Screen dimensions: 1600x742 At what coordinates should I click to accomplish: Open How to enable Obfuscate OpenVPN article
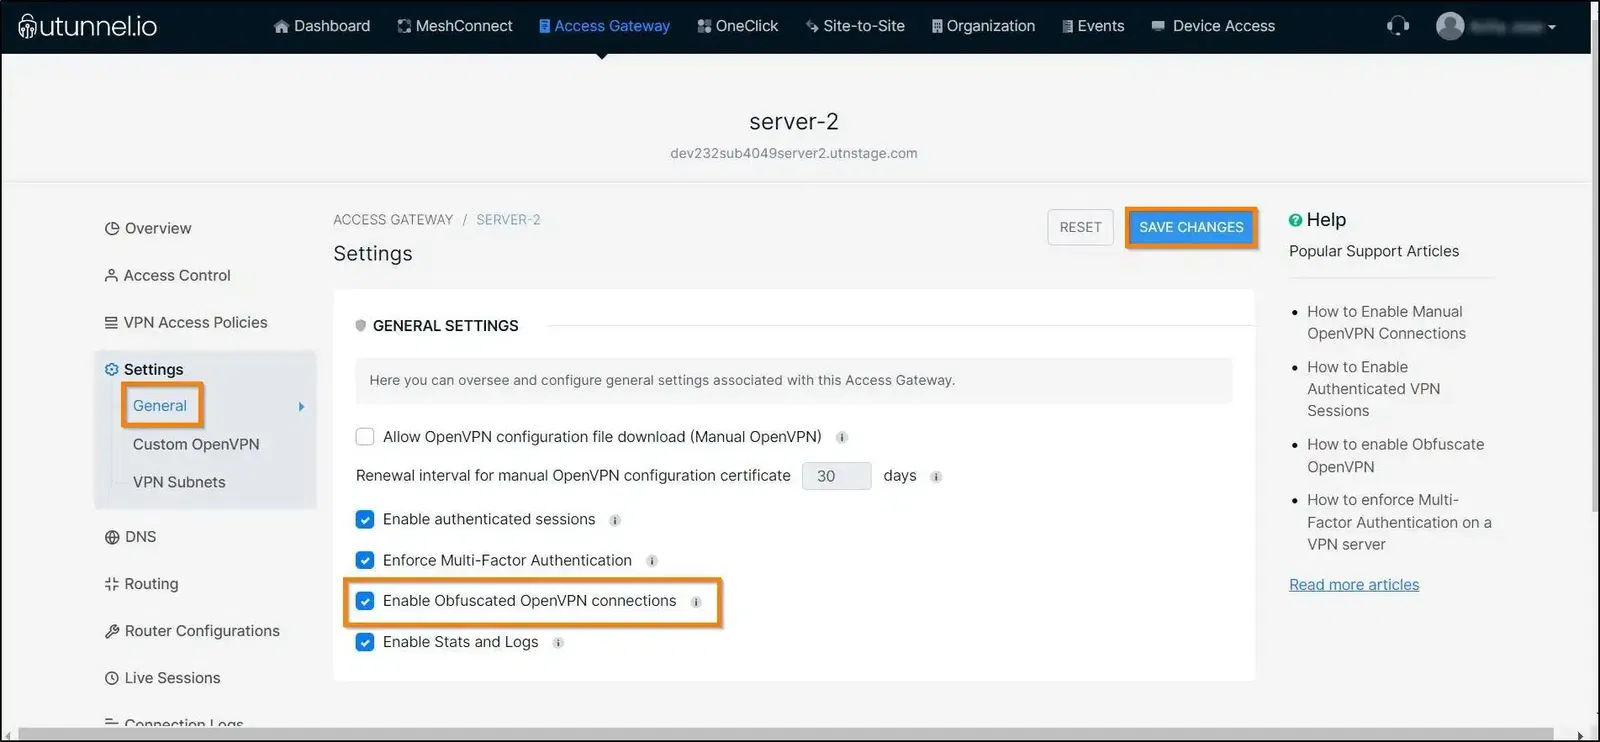point(1396,455)
